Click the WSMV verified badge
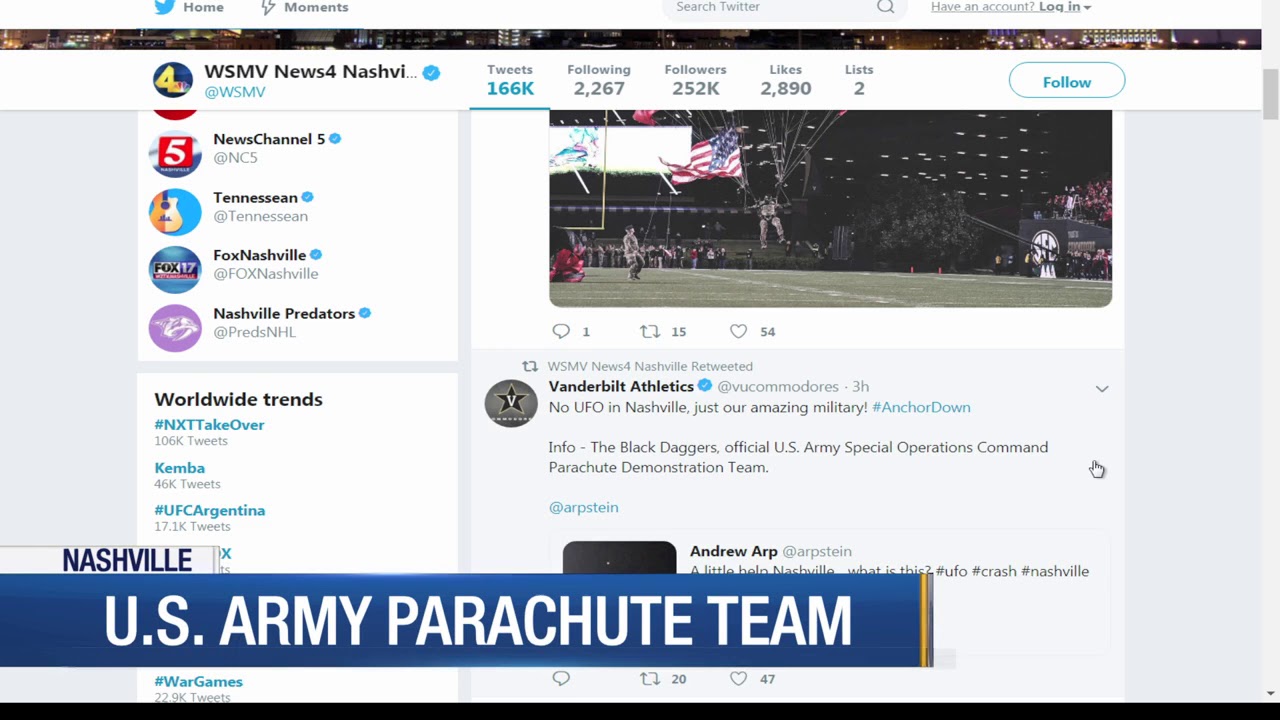Image resolution: width=1280 pixels, height=720 pixels. click(x=431, y=72)
